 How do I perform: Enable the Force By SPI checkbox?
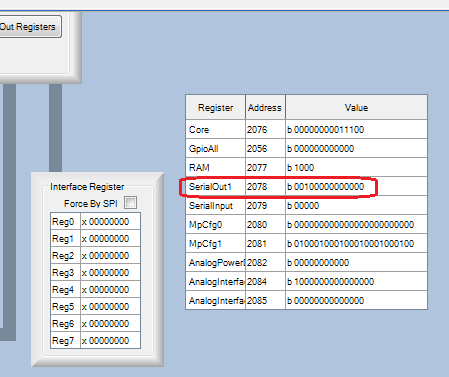point(130,203)
